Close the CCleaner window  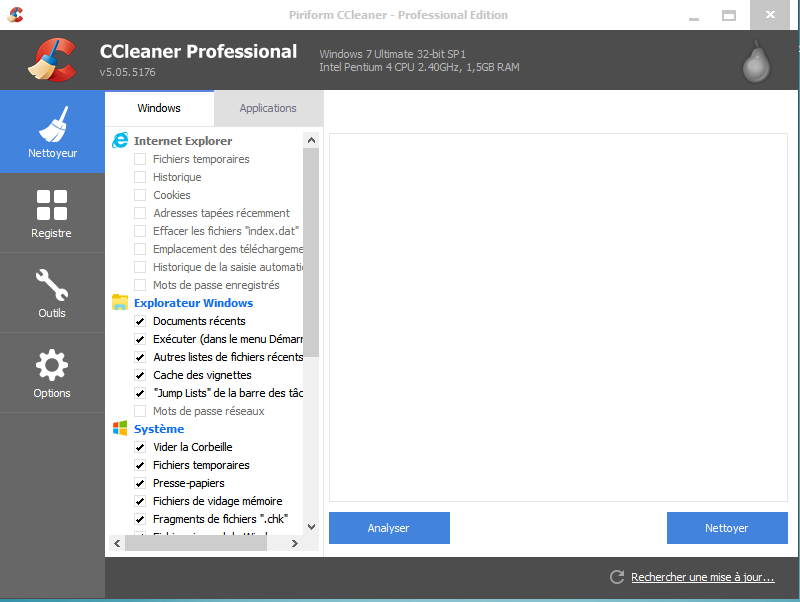click(770, 15)
